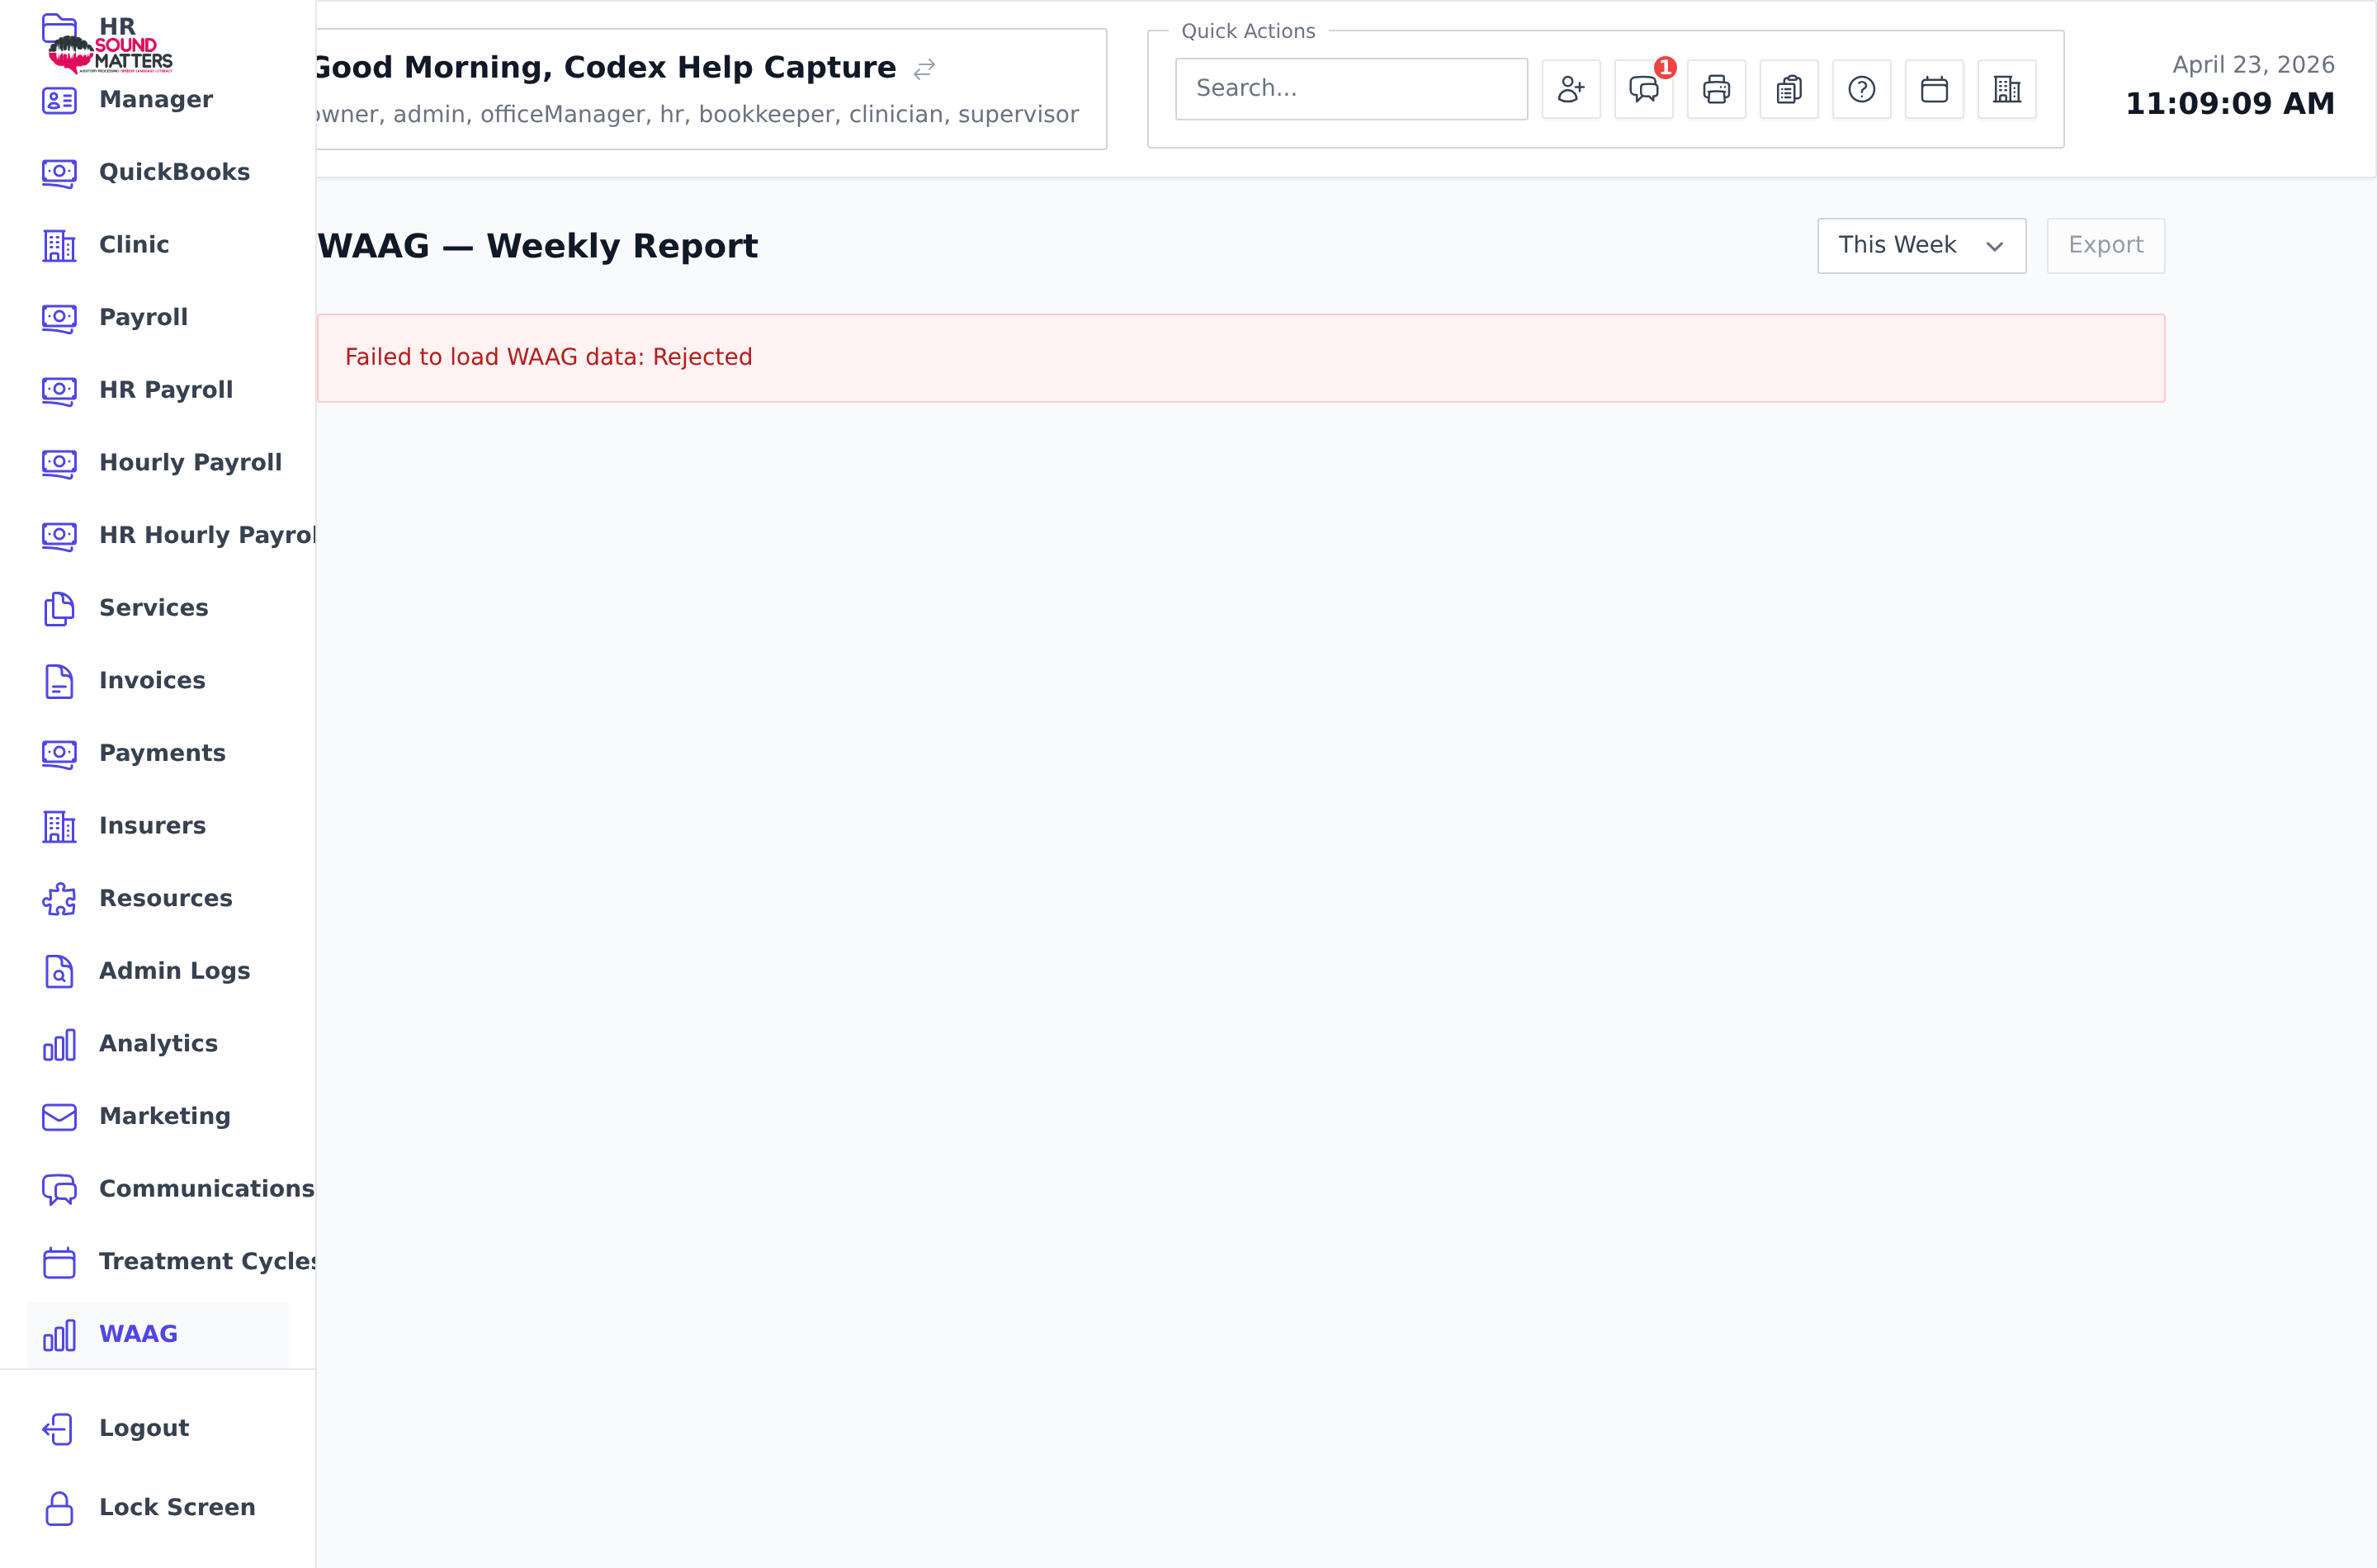Open the Payroll menu item
This screenshot has height=1568, width=2377.
[157, 317]
